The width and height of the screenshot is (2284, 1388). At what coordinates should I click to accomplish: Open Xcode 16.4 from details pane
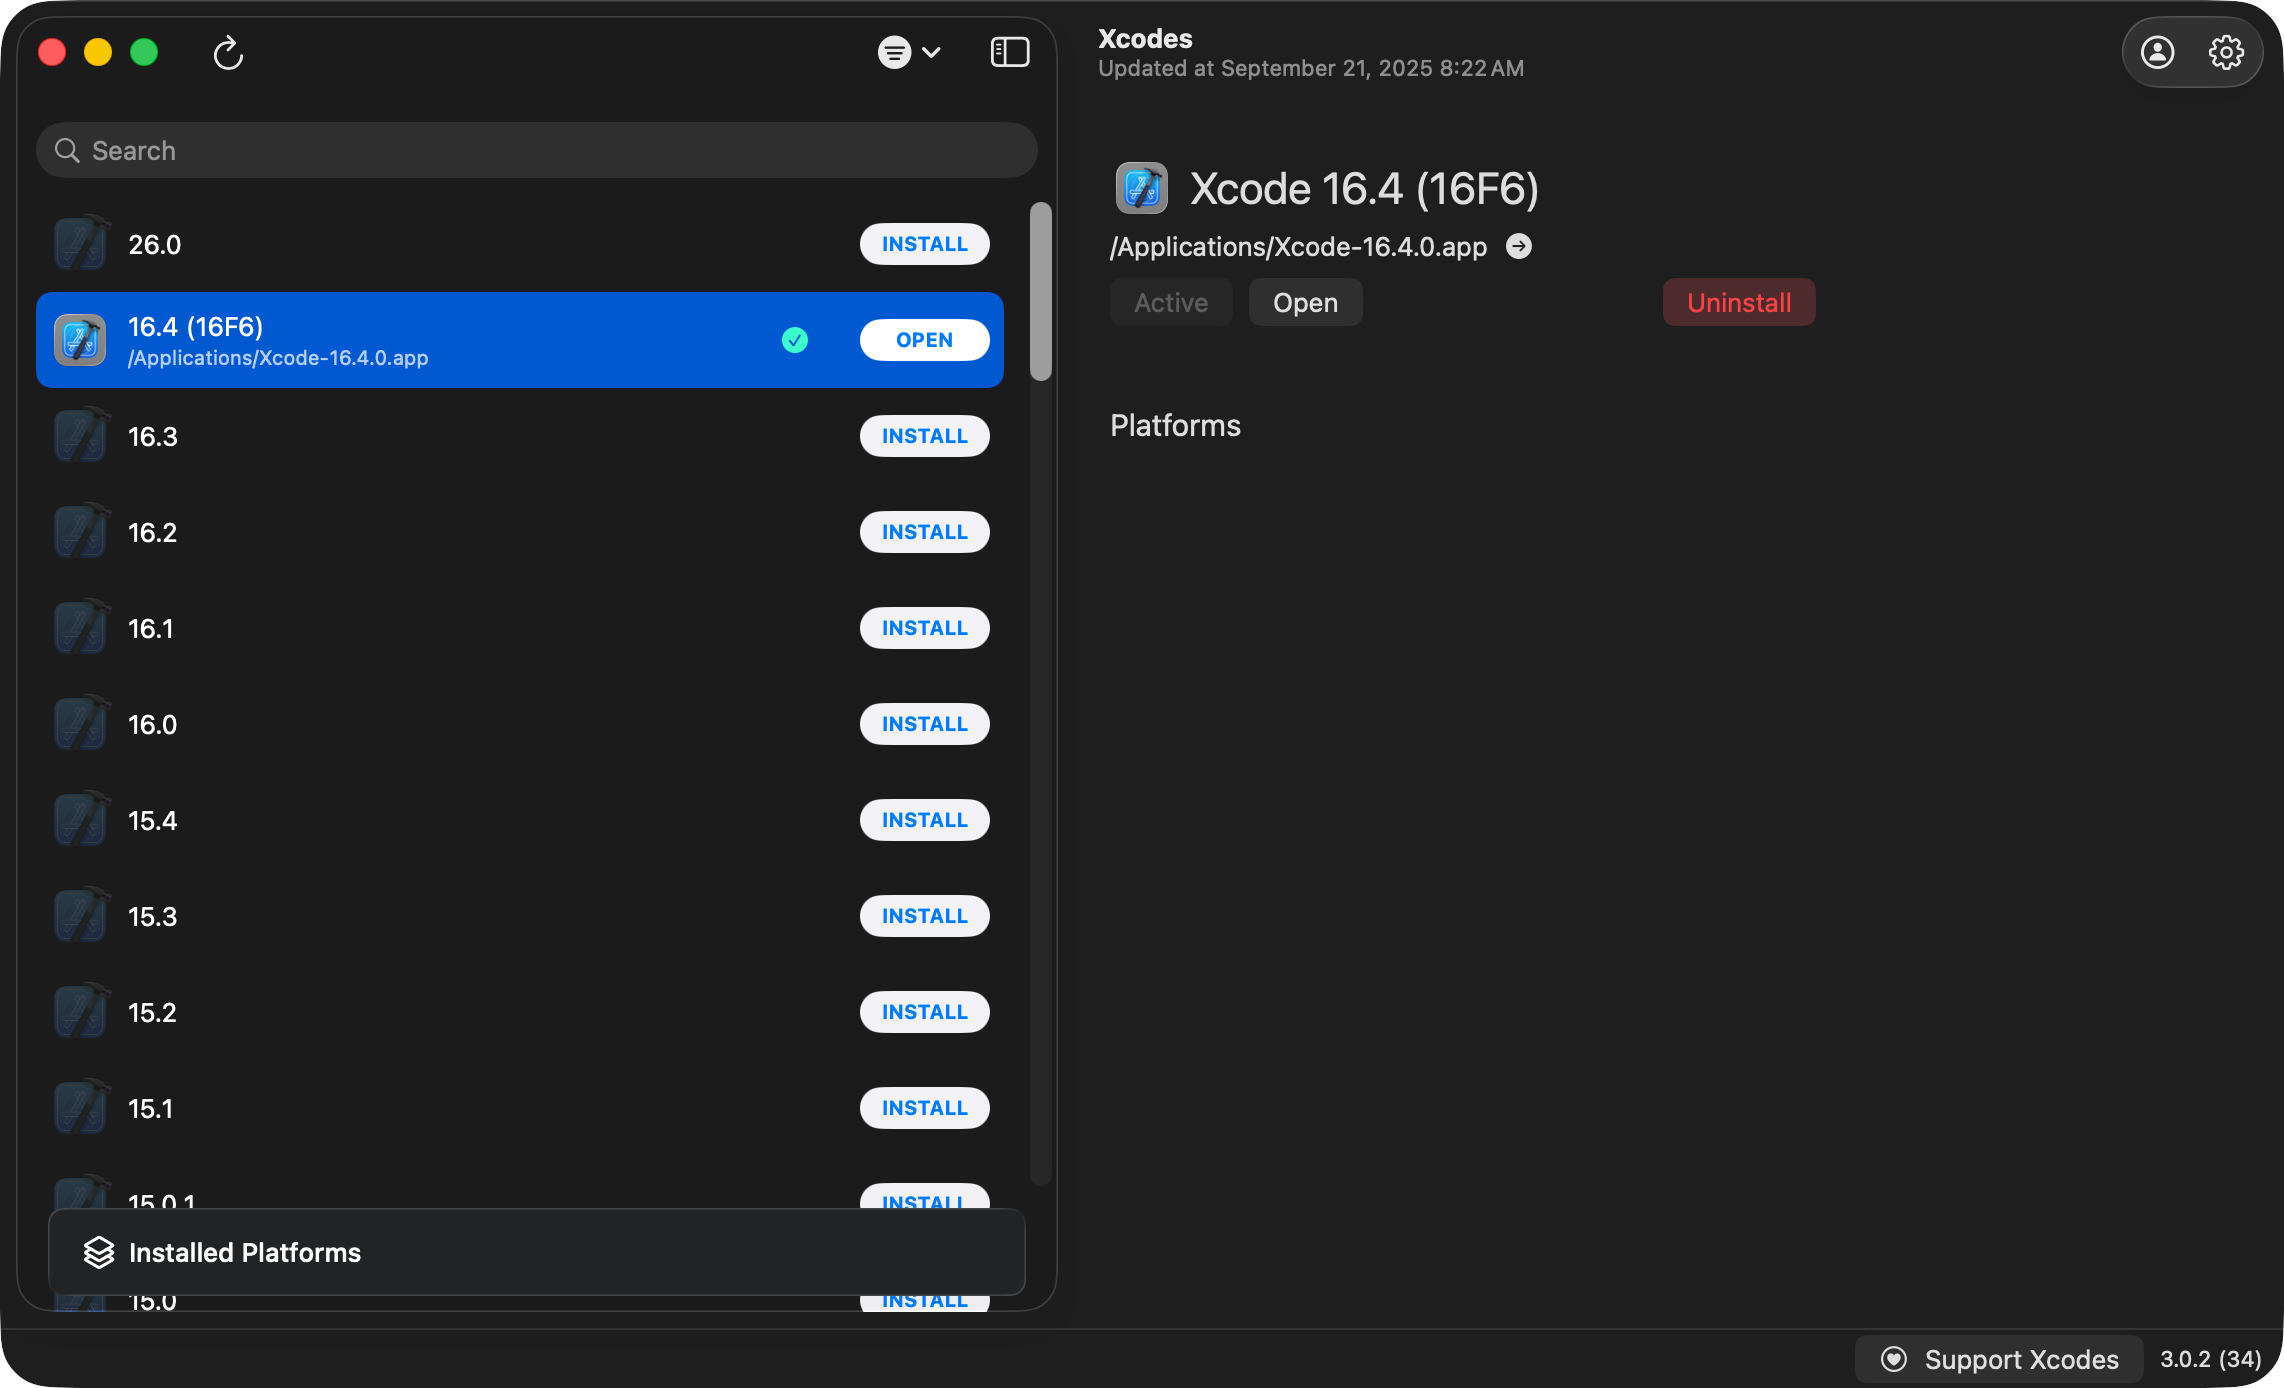click(1304, 302)
